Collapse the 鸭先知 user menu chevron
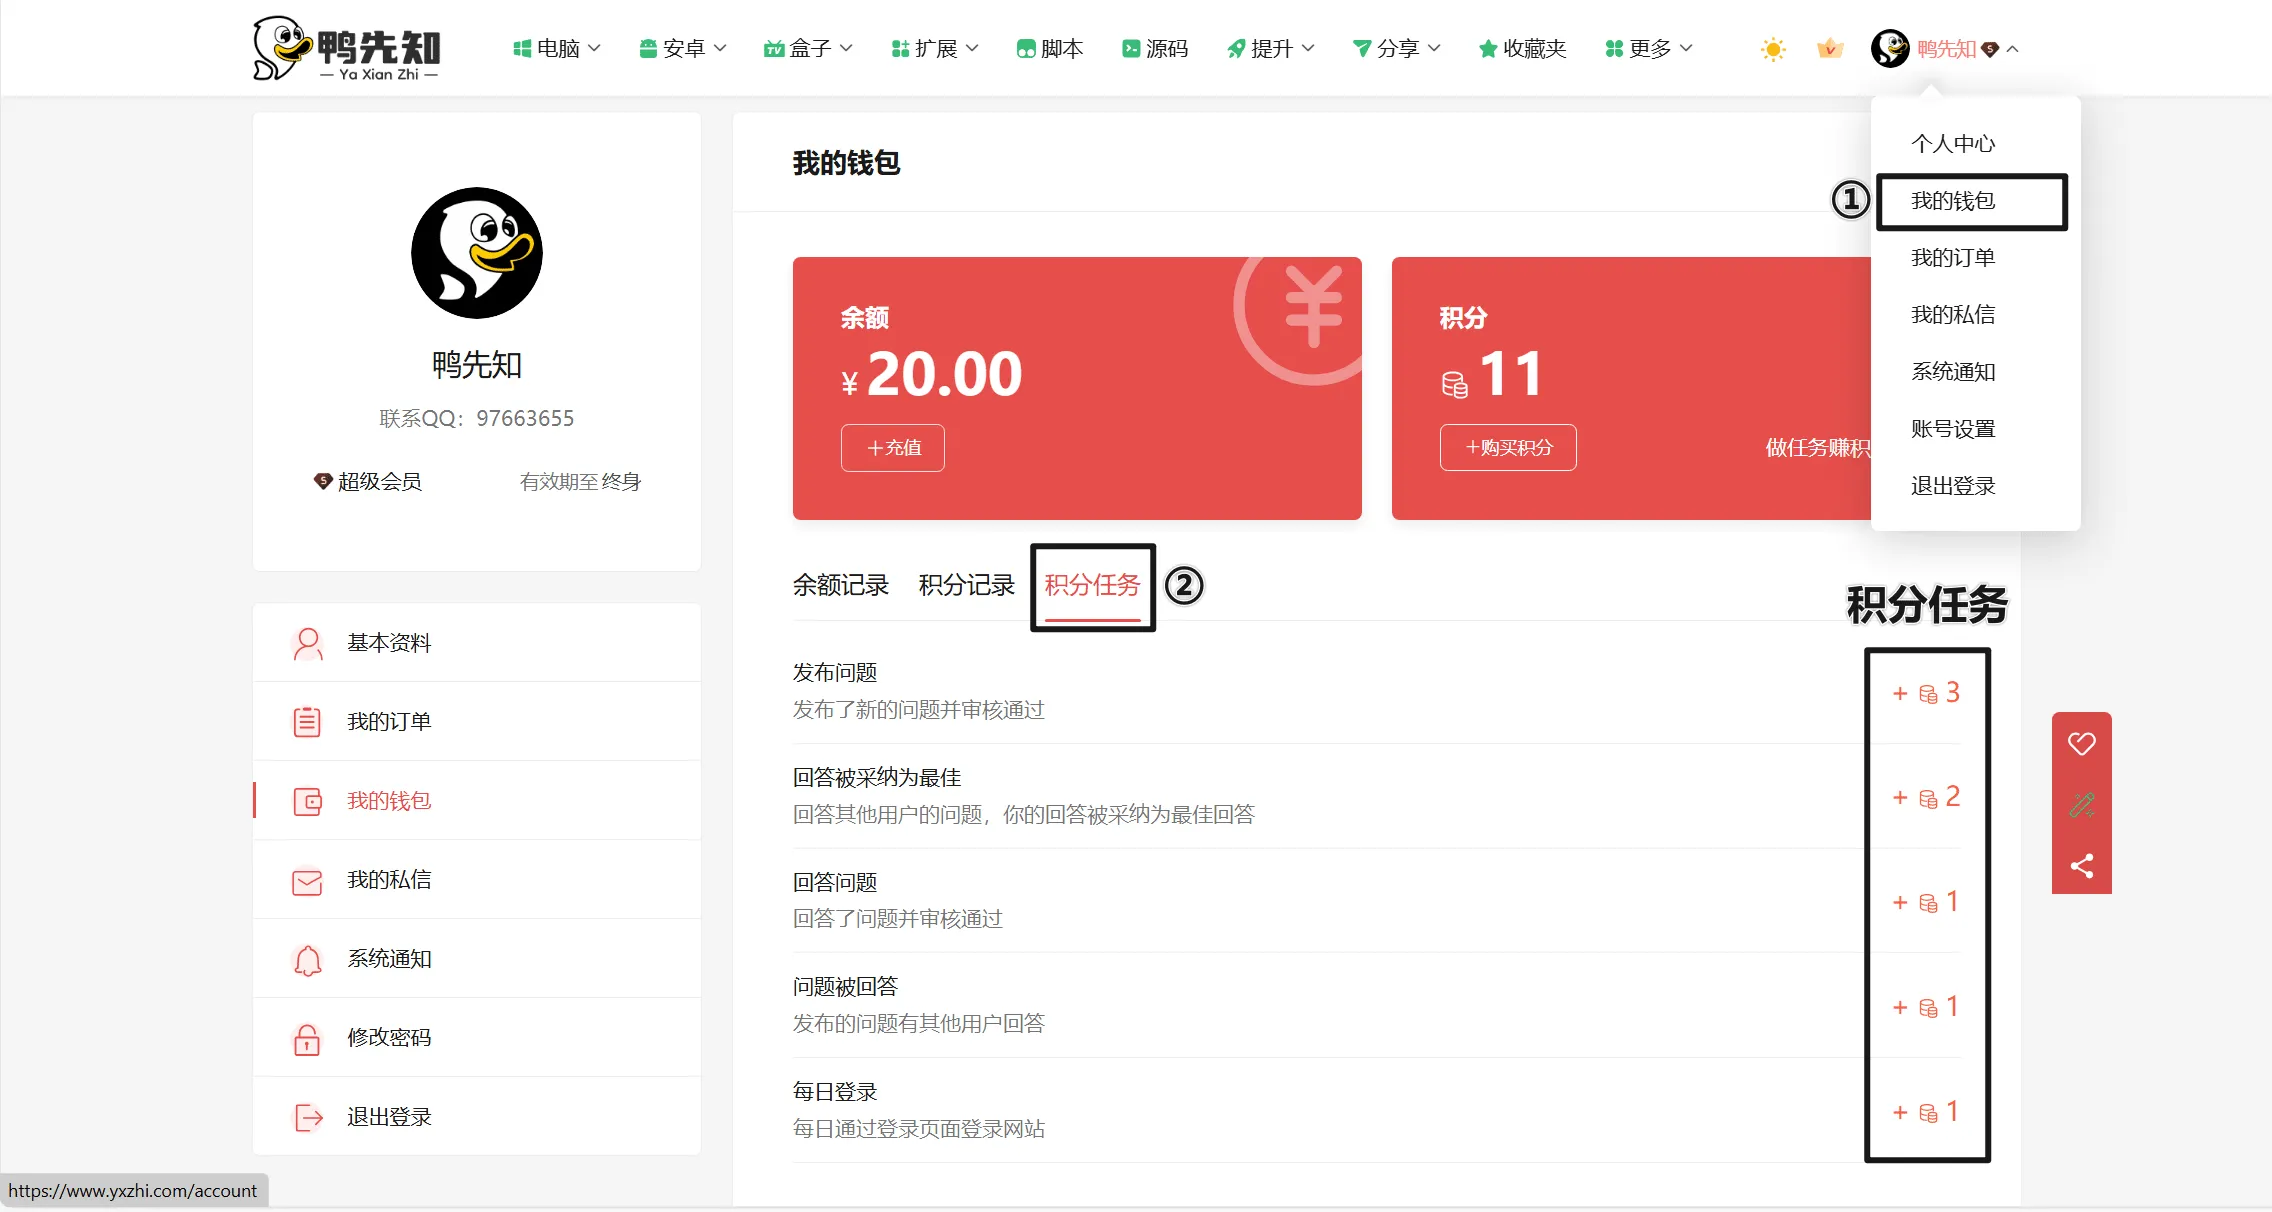The image size is (2272, 1212). [2012, 49]
